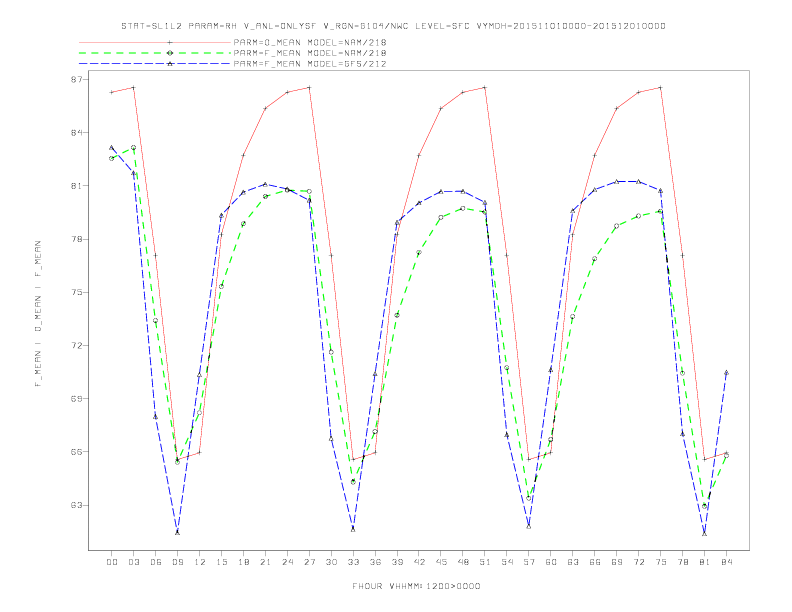Click the red plus data point at hour 51
The height and width of the screenshot is (612, 792).
point(485,88)
